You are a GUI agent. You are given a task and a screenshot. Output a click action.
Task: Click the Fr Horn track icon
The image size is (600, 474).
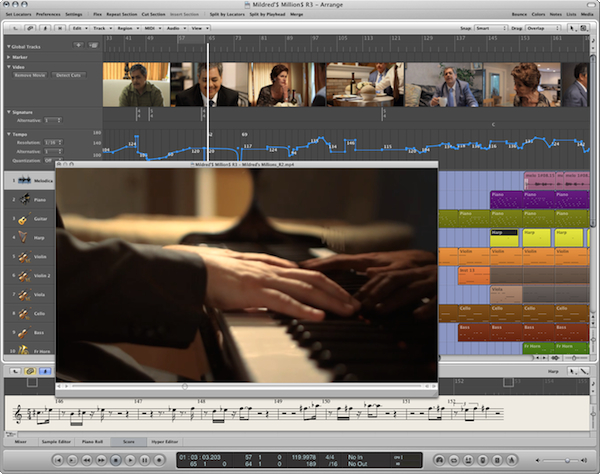tap(24, 350)
